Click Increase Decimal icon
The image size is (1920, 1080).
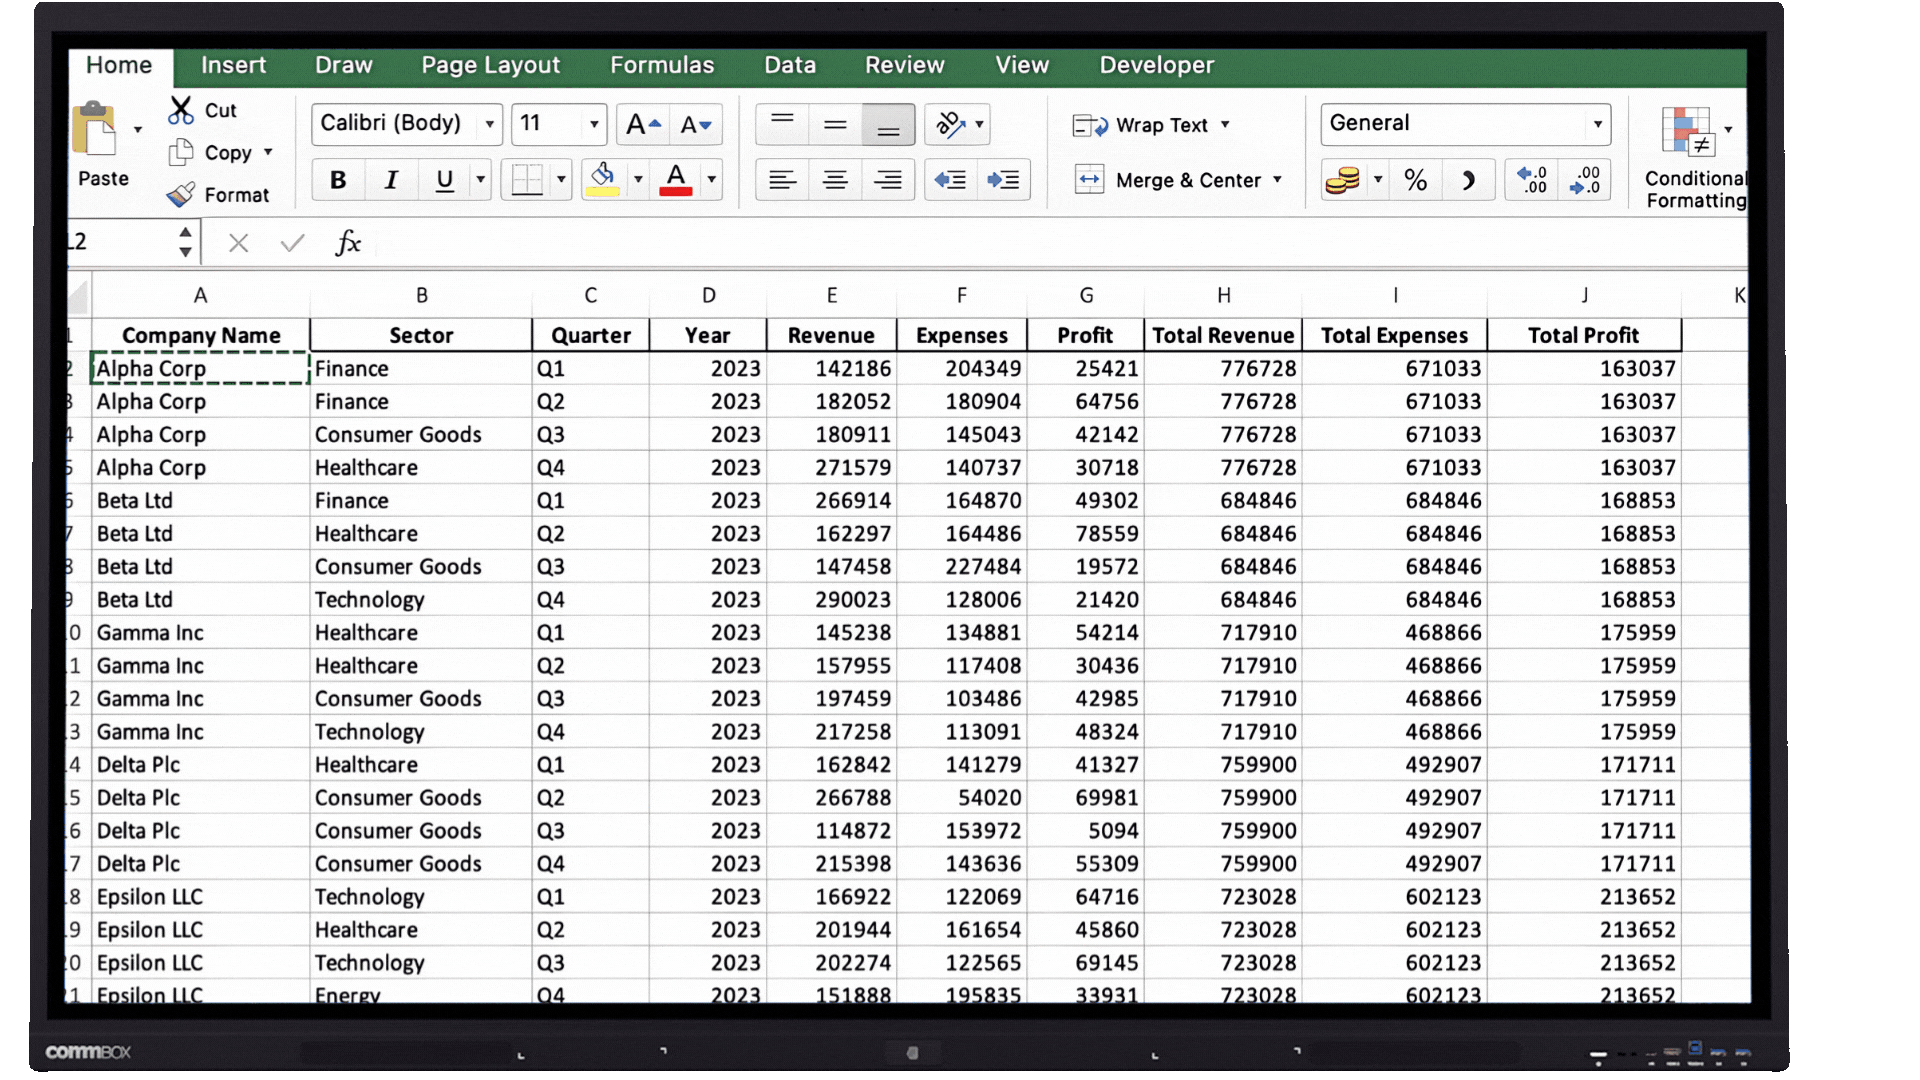1532,180
